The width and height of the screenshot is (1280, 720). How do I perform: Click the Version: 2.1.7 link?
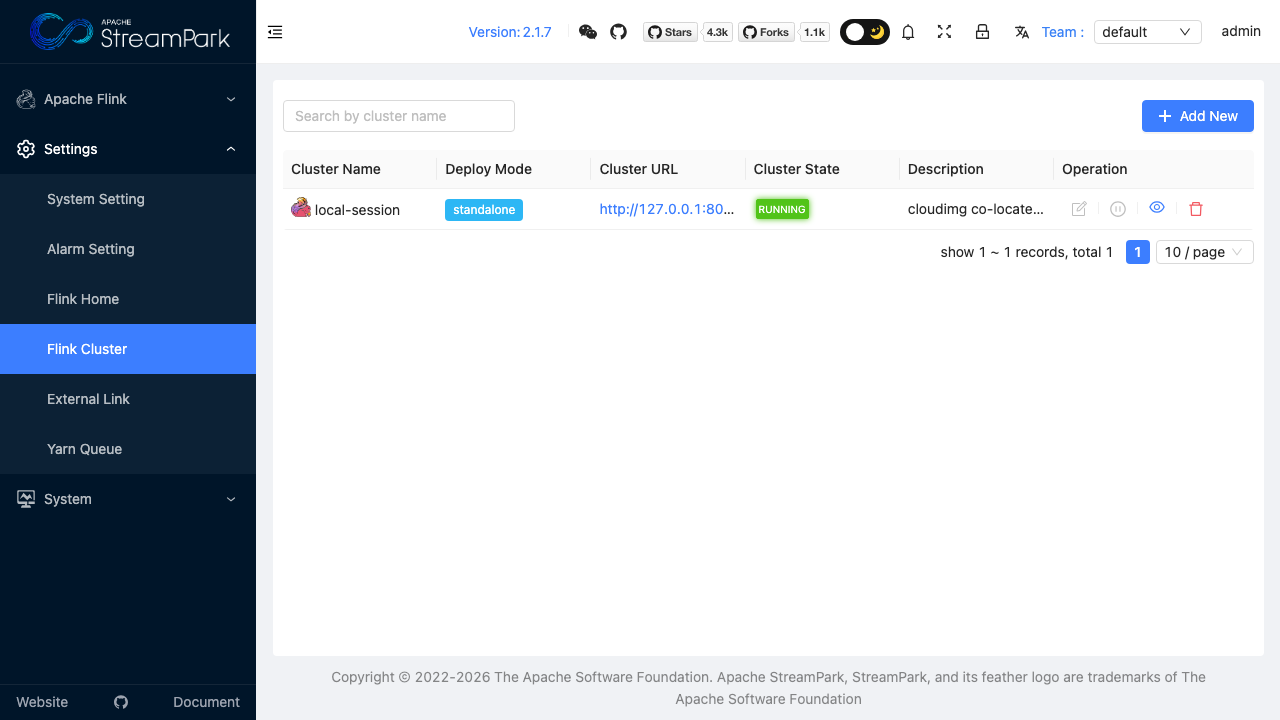[510, 32]
